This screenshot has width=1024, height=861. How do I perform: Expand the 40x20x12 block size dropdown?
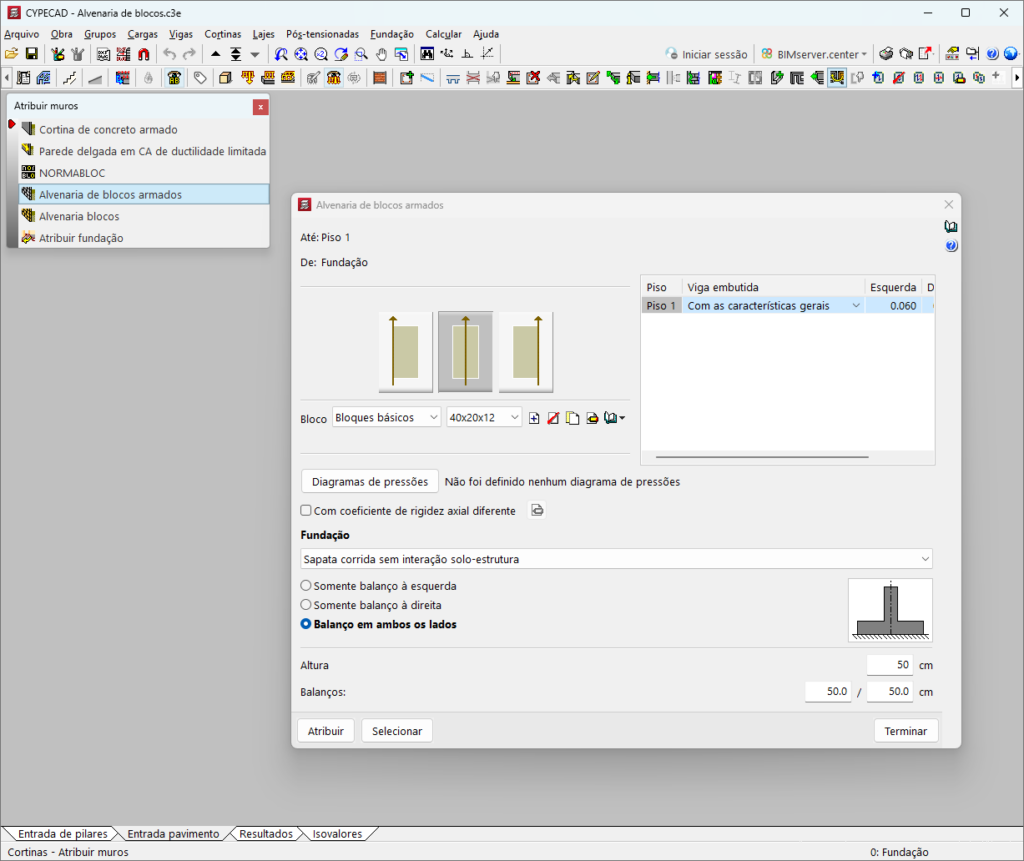pyautogui.click(x=484, y=417)
